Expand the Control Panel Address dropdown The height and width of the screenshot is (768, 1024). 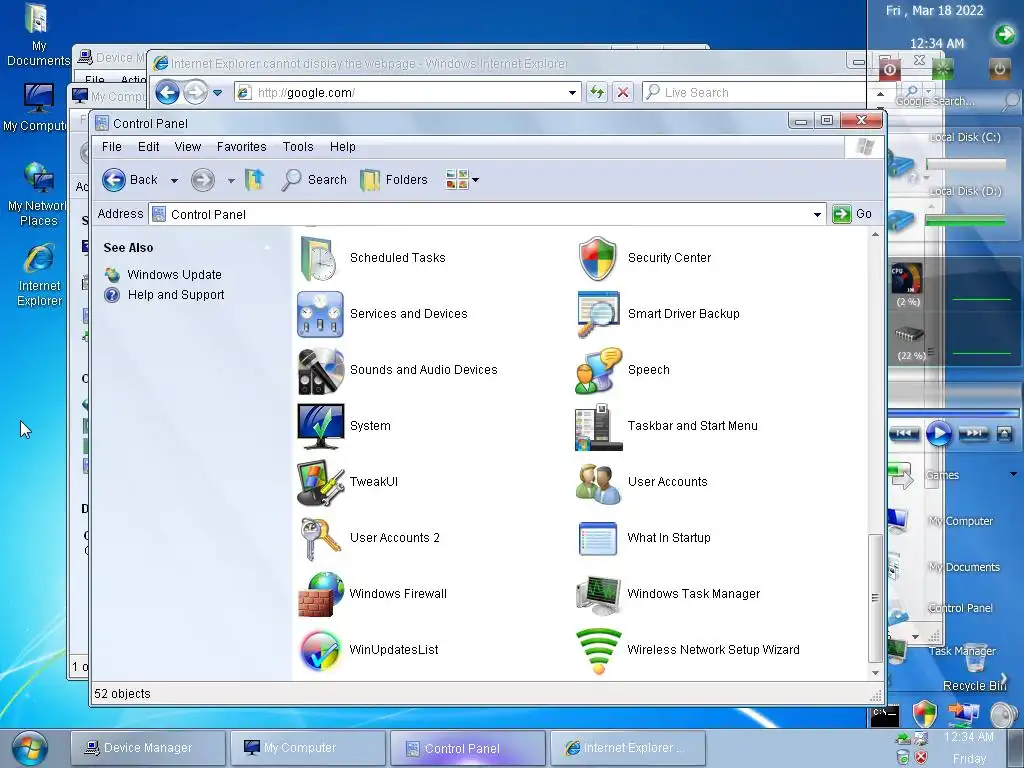point(817,214)
